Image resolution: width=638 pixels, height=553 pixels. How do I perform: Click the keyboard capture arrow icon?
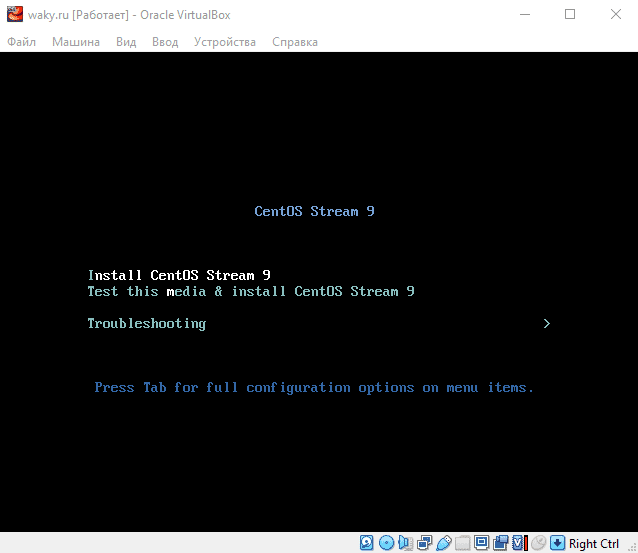(x=557, y=543)
